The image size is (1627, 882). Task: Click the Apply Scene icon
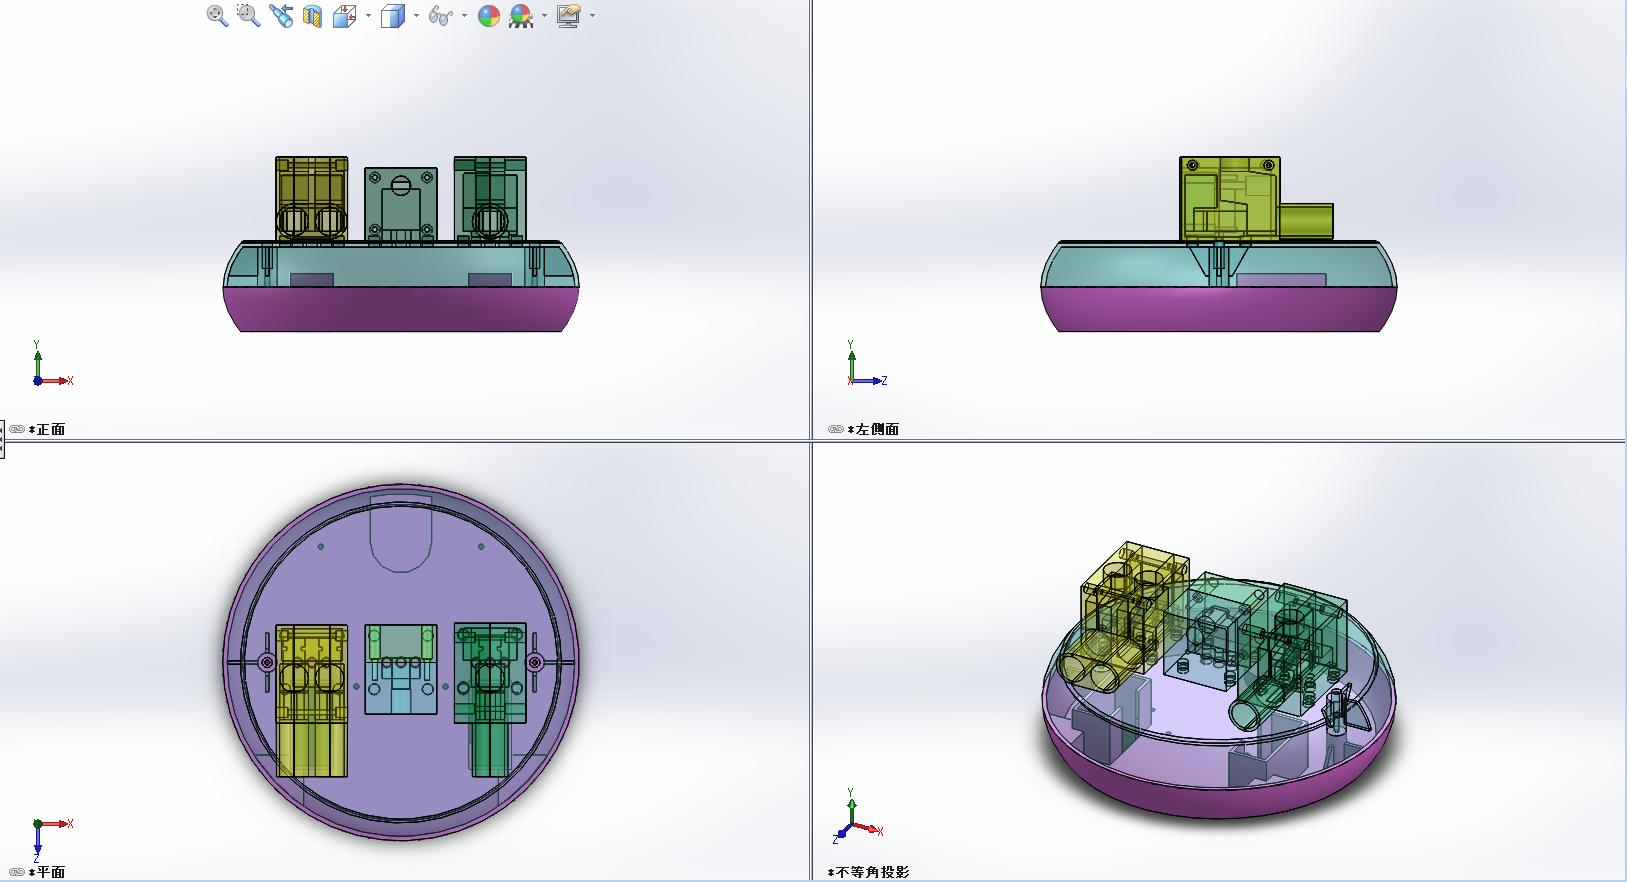[520, 16]
